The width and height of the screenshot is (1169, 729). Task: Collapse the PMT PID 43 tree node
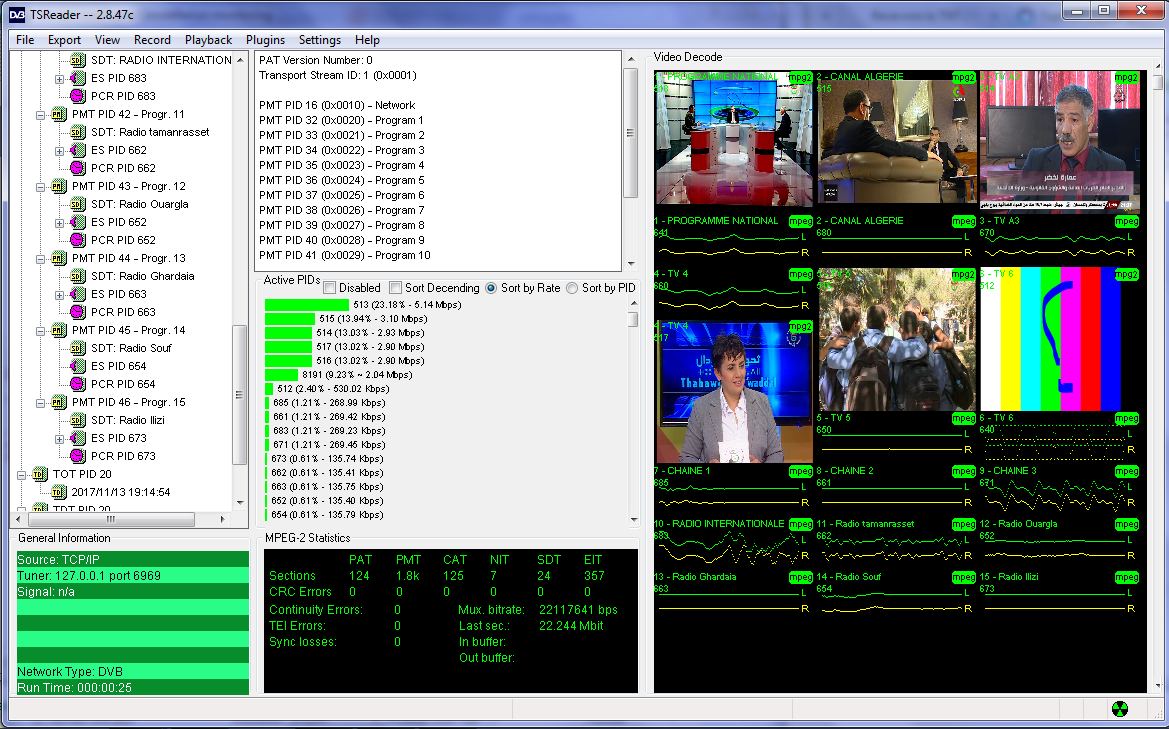click(x=41, y=186)
